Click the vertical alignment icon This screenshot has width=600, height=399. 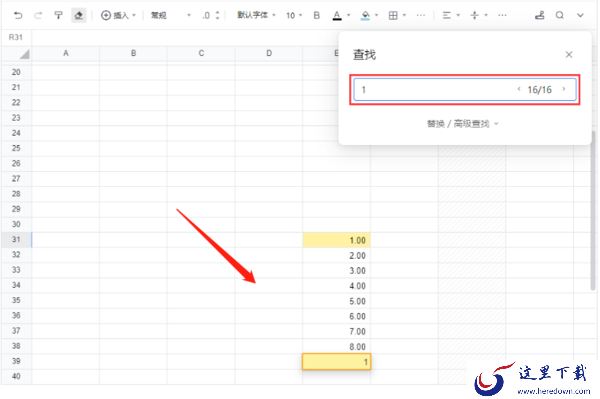474,15
